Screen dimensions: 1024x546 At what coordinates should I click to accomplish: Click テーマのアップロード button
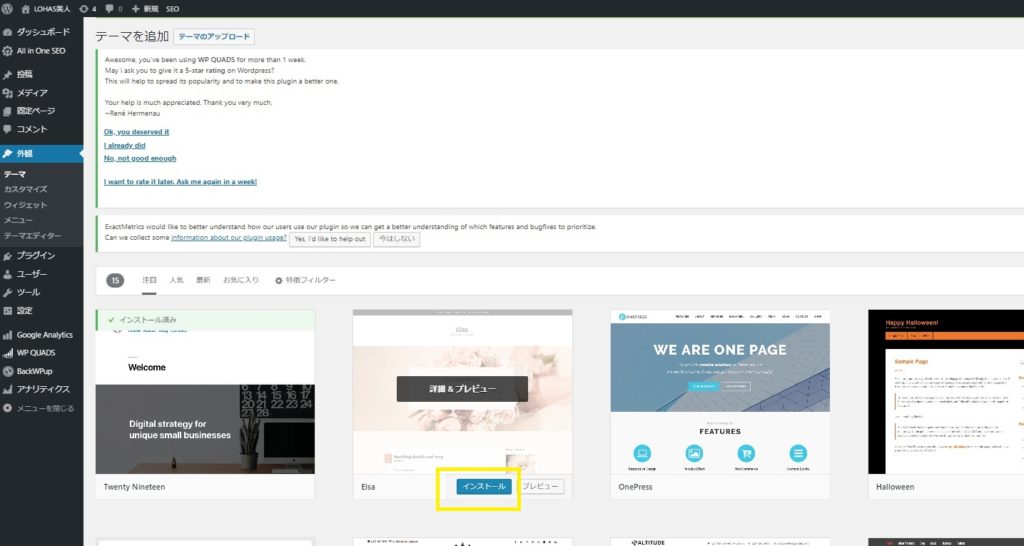[x=214, y=37]
